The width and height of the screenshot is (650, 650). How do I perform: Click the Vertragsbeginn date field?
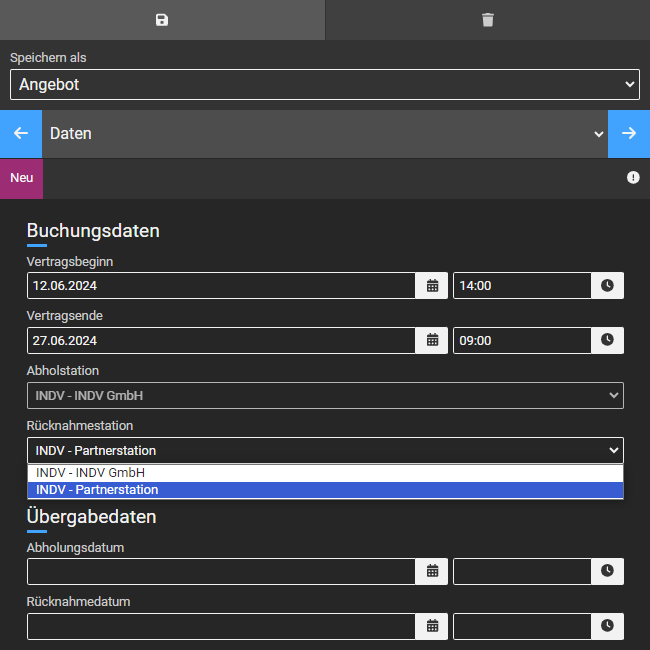[220, 286]
